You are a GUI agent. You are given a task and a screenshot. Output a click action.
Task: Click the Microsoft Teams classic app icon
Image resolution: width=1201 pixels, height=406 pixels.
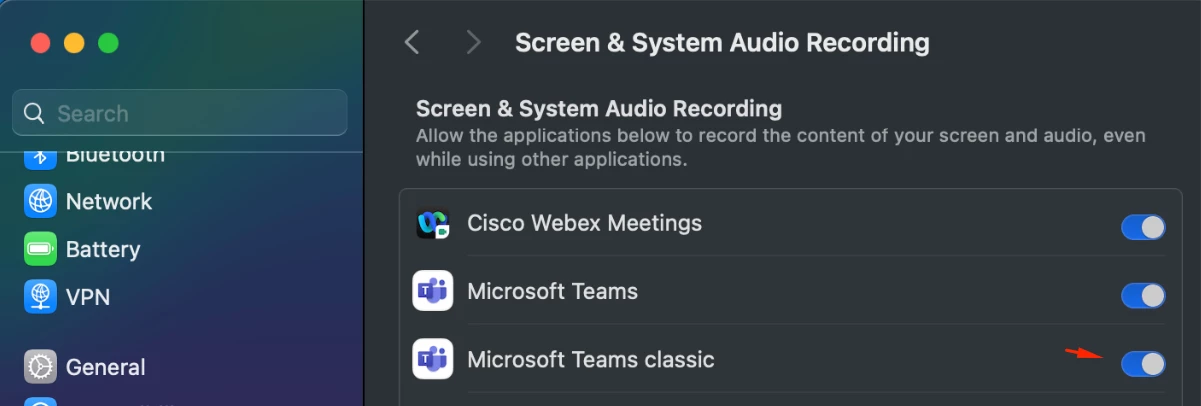(x=433, y=359)
